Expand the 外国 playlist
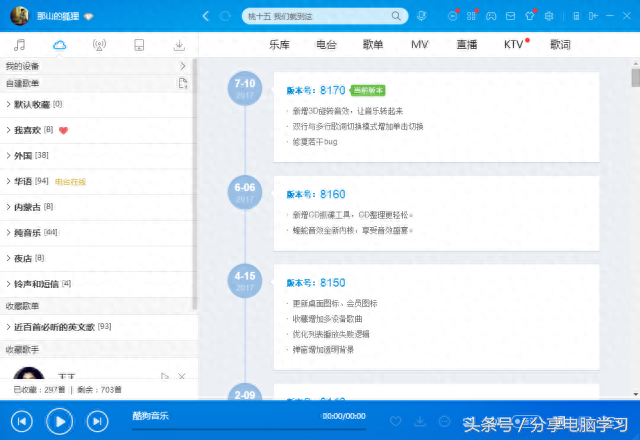640x440 pixels. tap(8, 156)
